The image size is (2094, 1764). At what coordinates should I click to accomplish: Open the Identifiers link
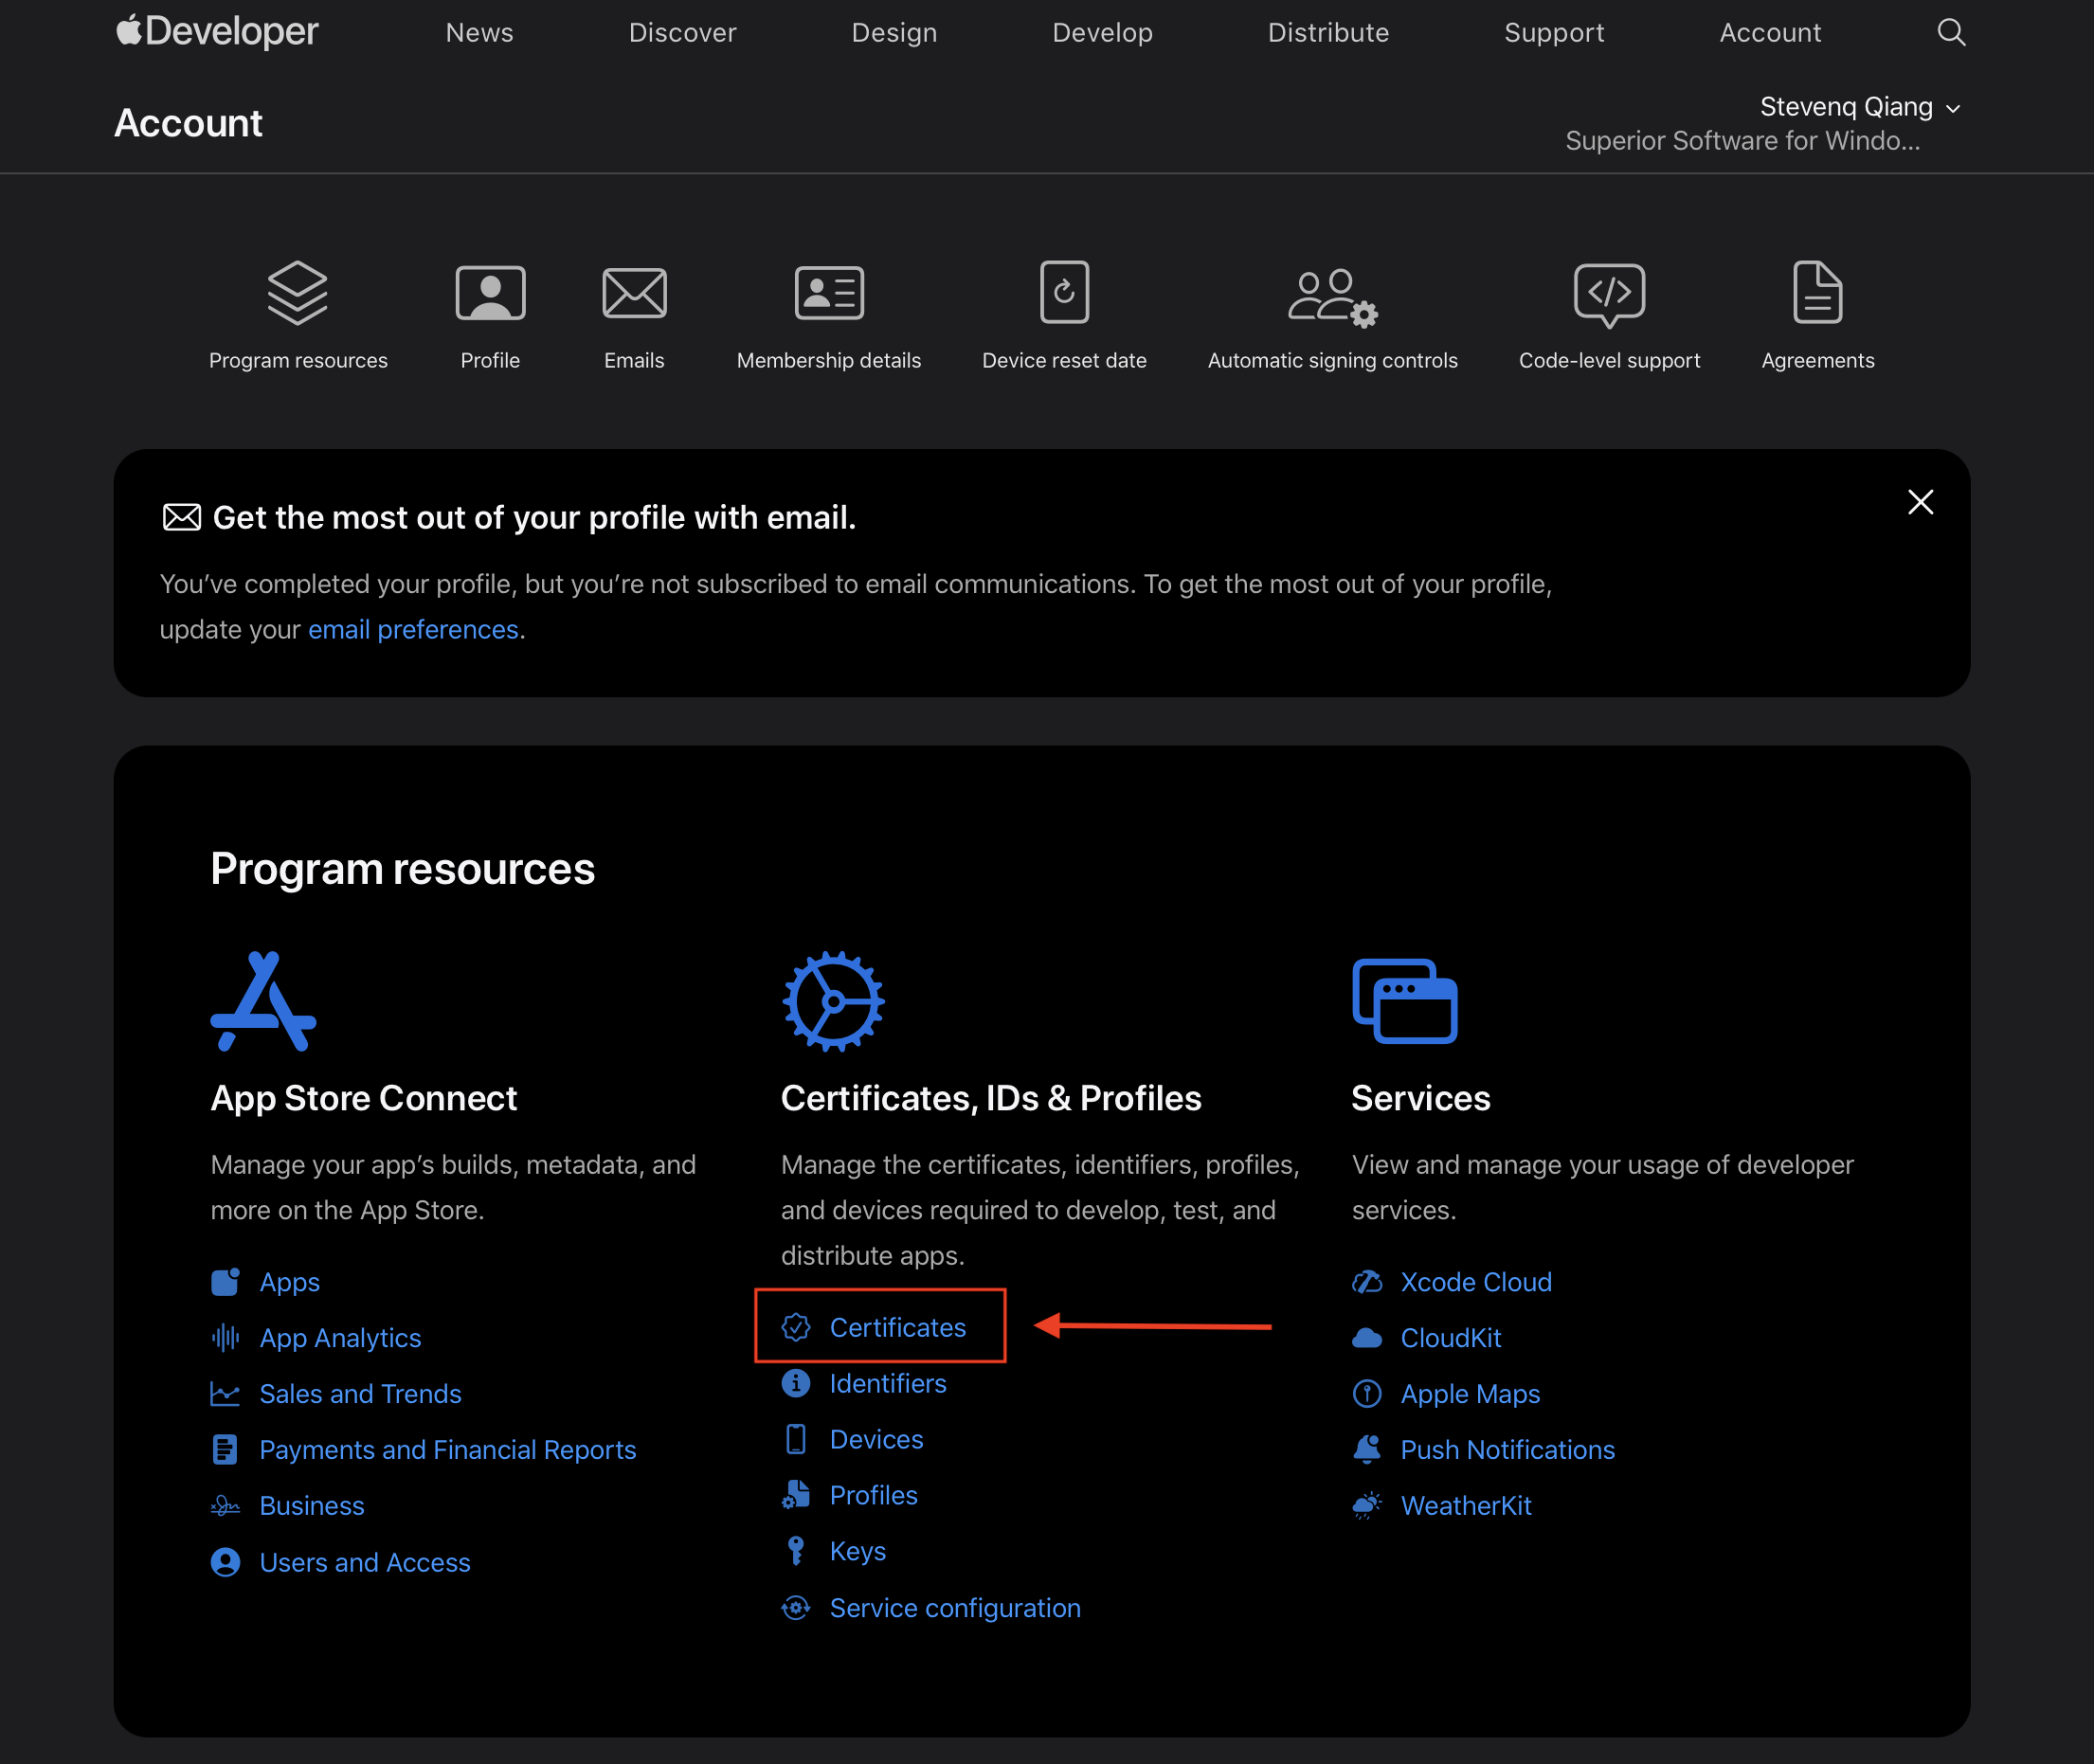click(888, 1383)
